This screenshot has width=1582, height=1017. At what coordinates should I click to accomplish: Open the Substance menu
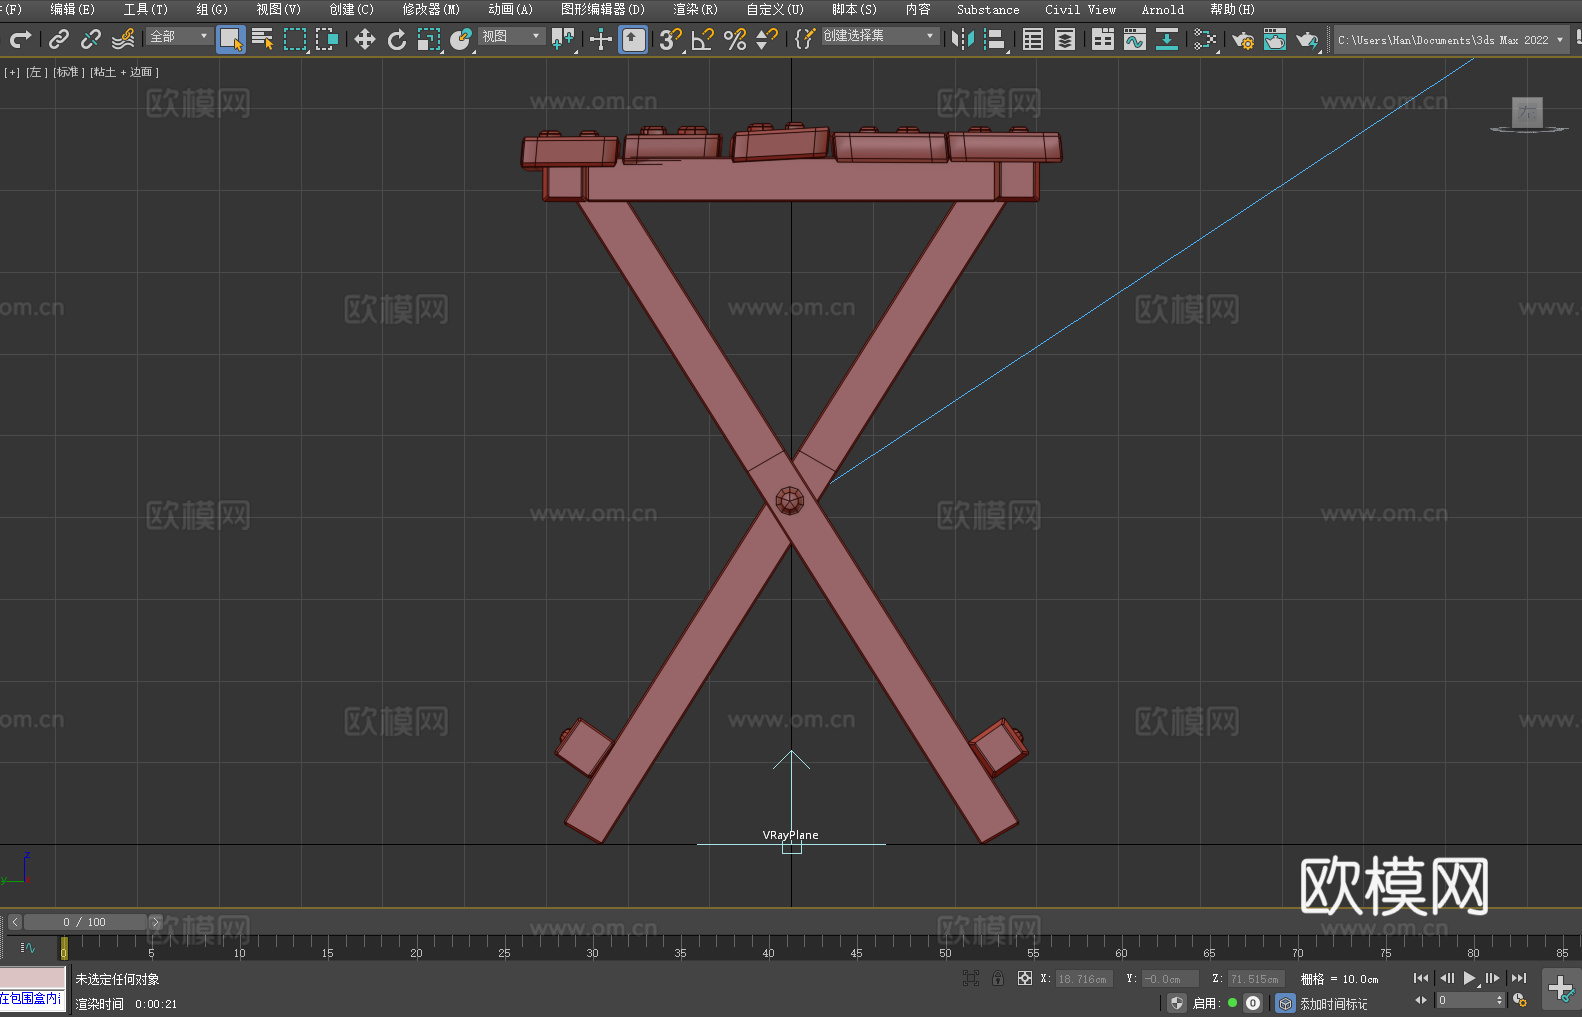click(988, 9)
